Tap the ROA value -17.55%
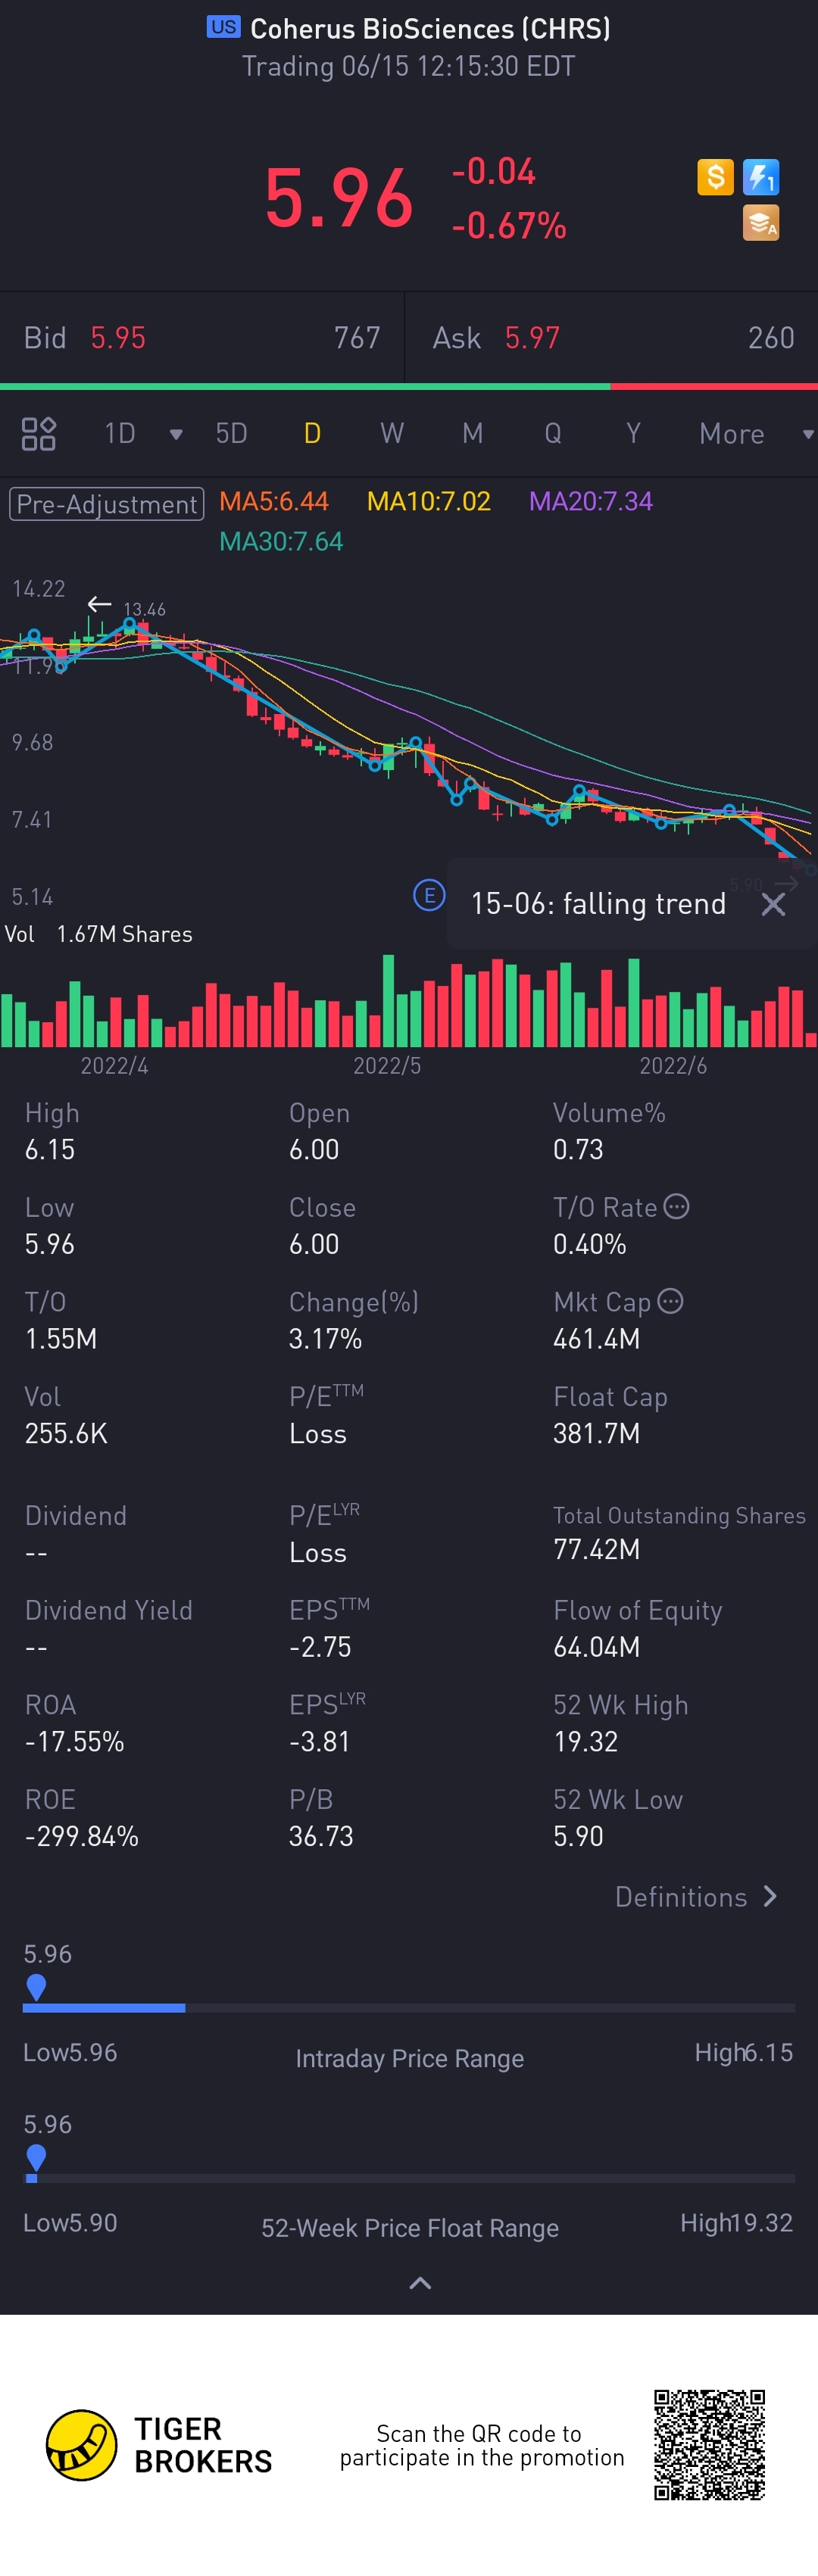818x2576 pixels. pyautogui.click(x=75, y=1742)
